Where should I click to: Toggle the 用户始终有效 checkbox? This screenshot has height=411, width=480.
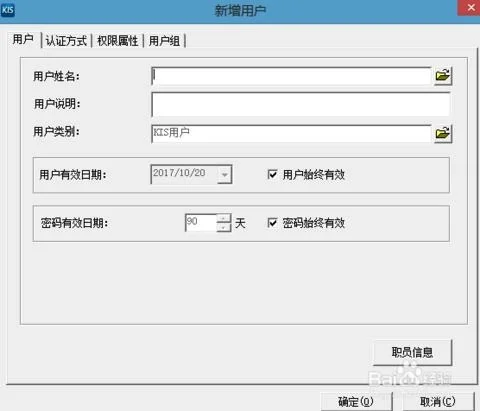click(272, 174)
